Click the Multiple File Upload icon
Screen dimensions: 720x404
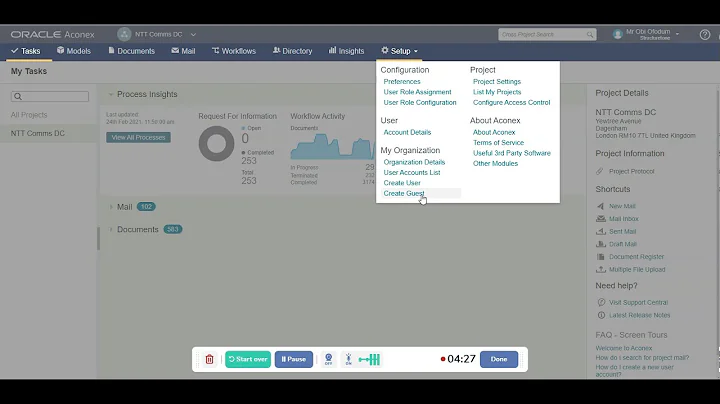[601, 269]
